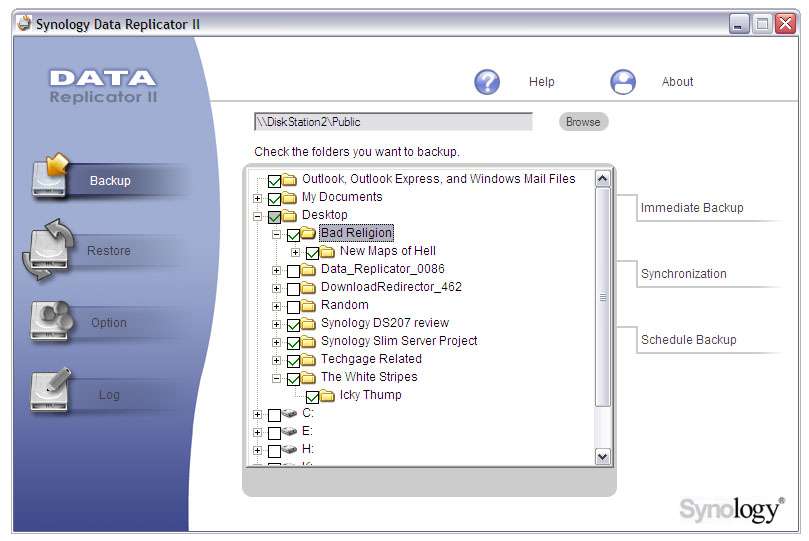The image size is (809, 541).
Task: Expand the My Documents tree node
Action: (257, 199)
